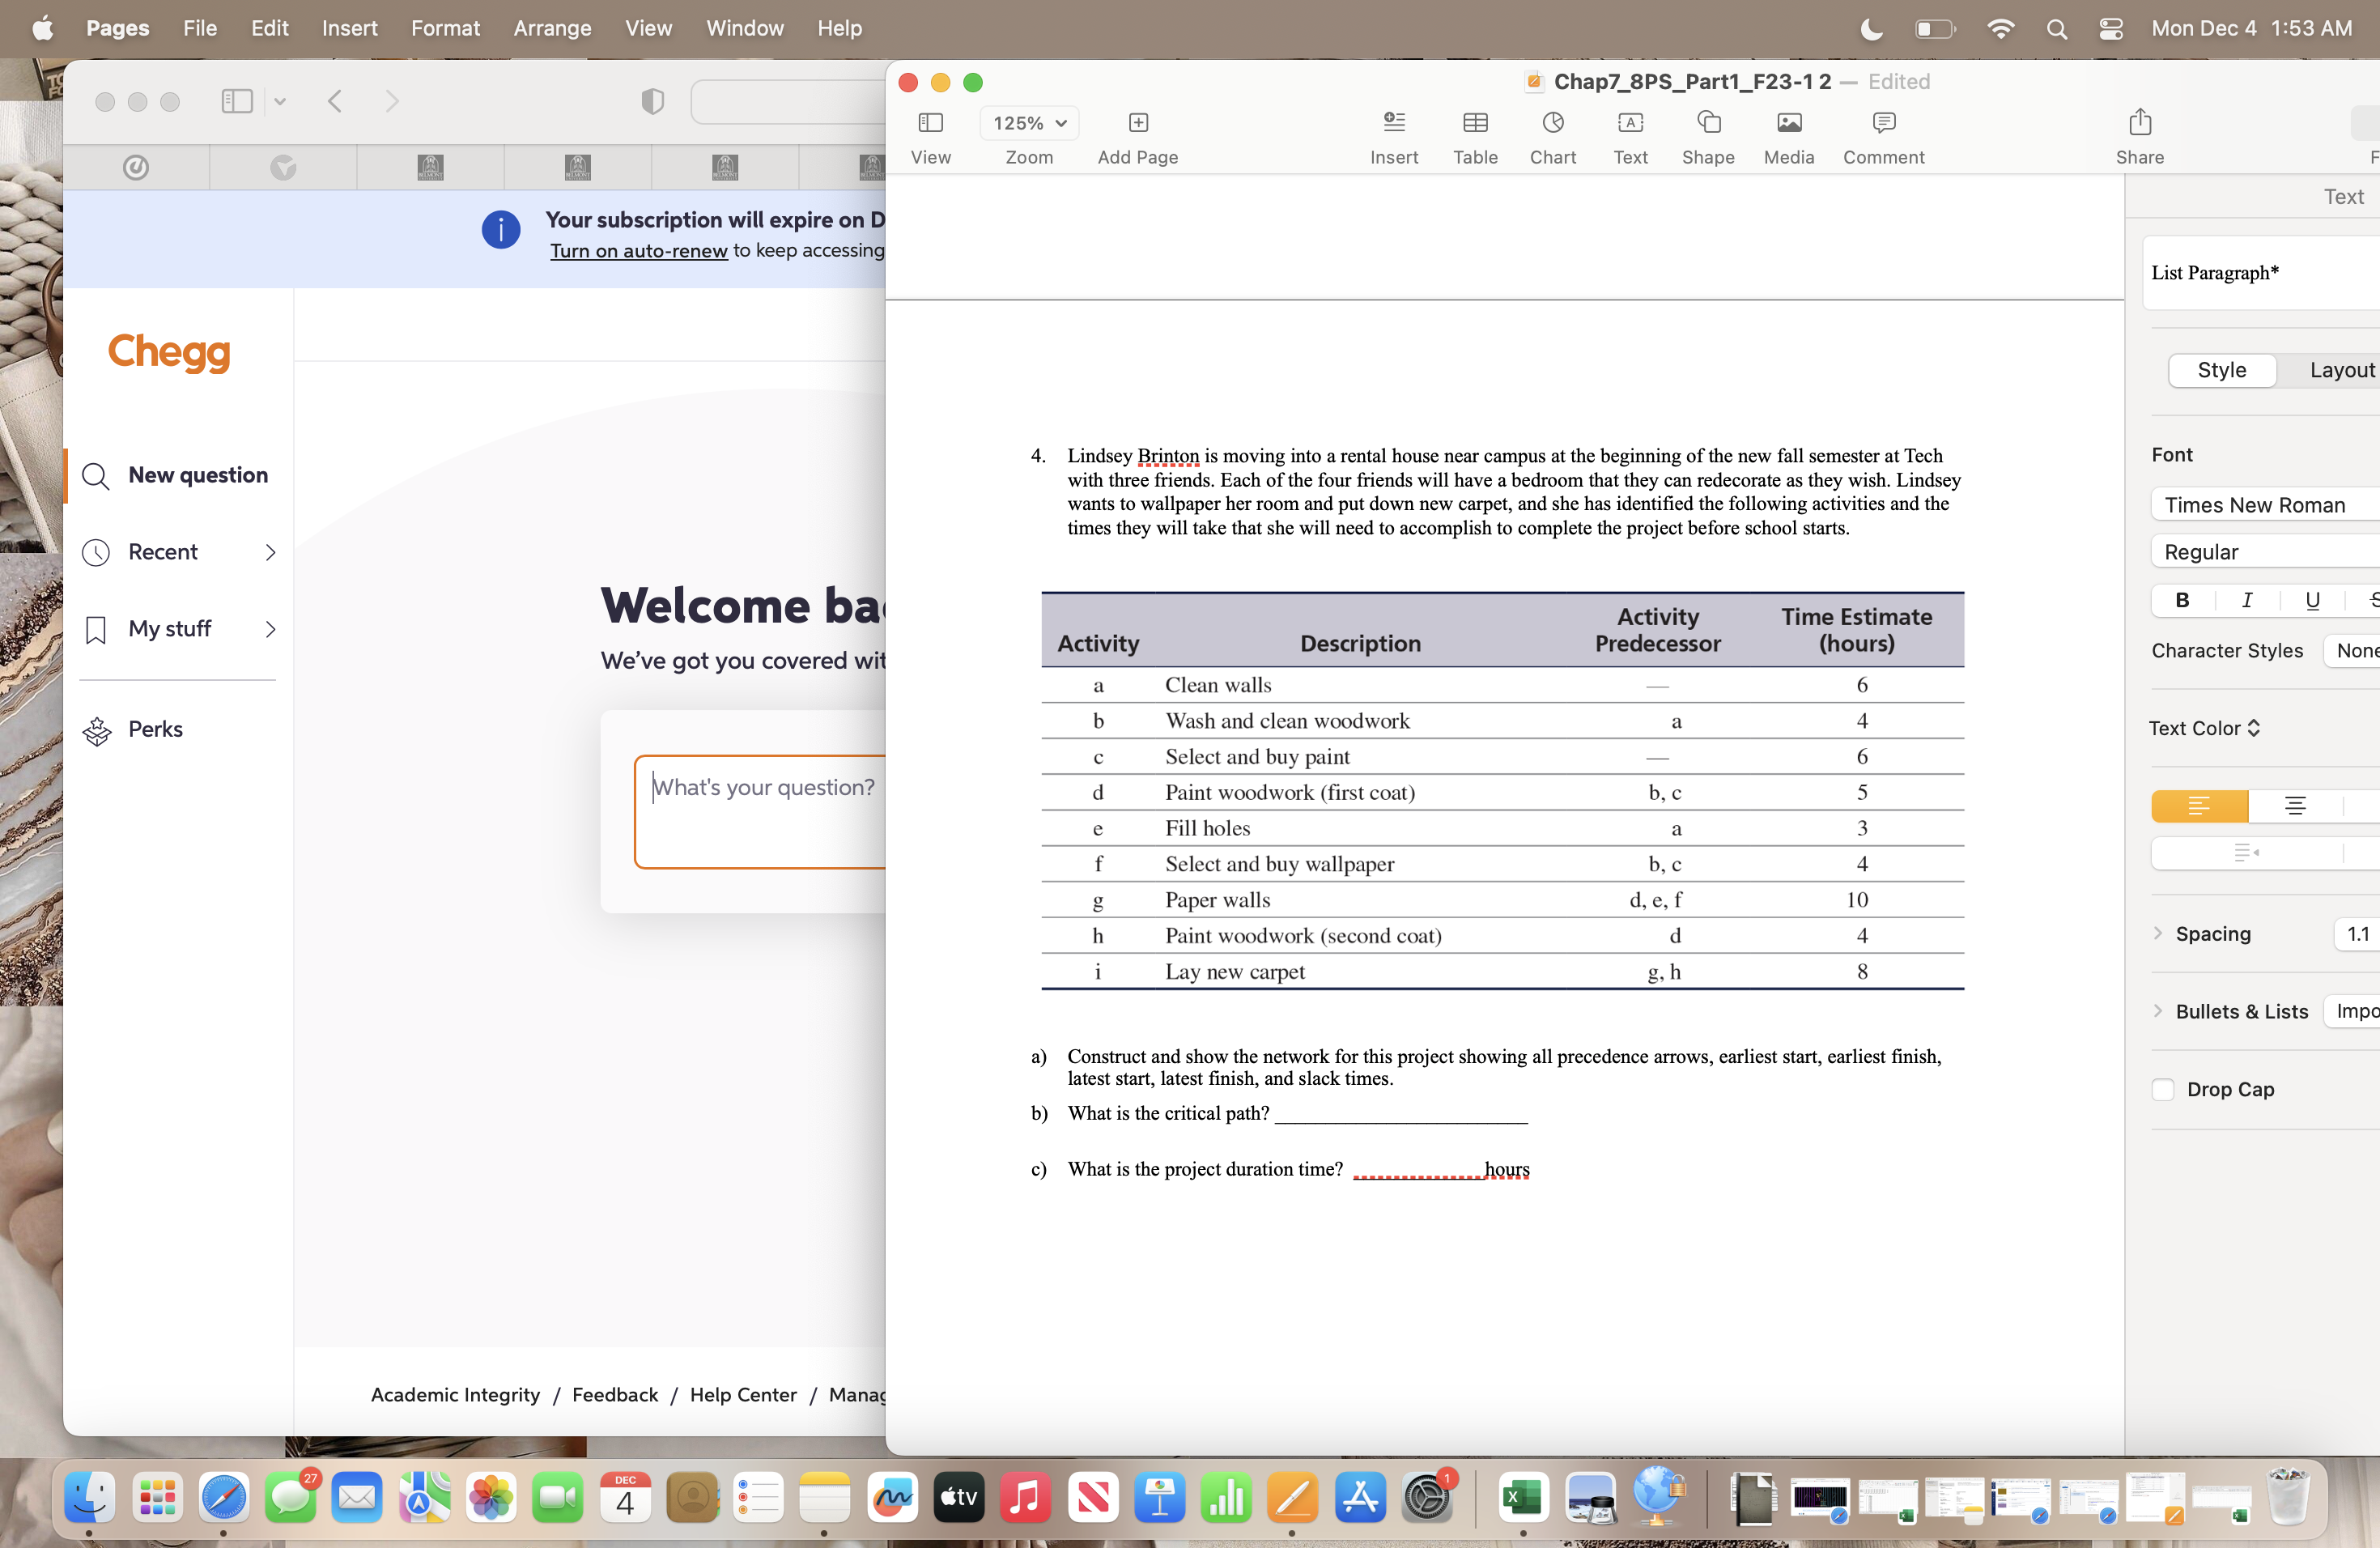Open the Text Color picker

point(2203,728)
